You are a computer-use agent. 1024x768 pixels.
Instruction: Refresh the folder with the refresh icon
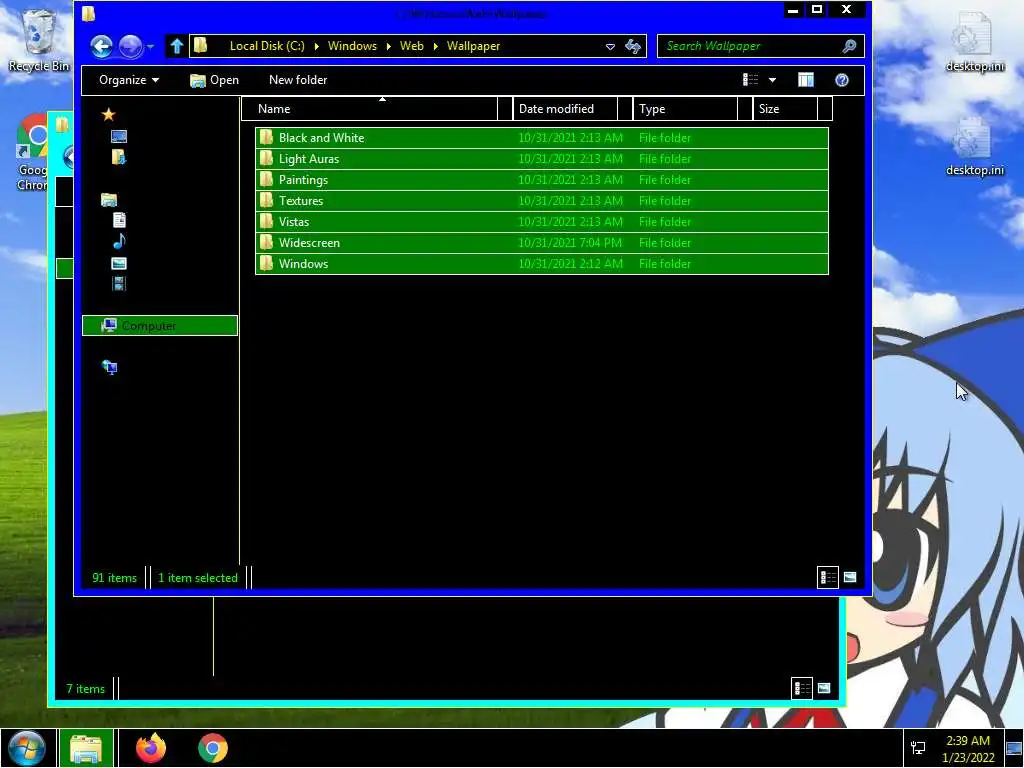[633, 46]
